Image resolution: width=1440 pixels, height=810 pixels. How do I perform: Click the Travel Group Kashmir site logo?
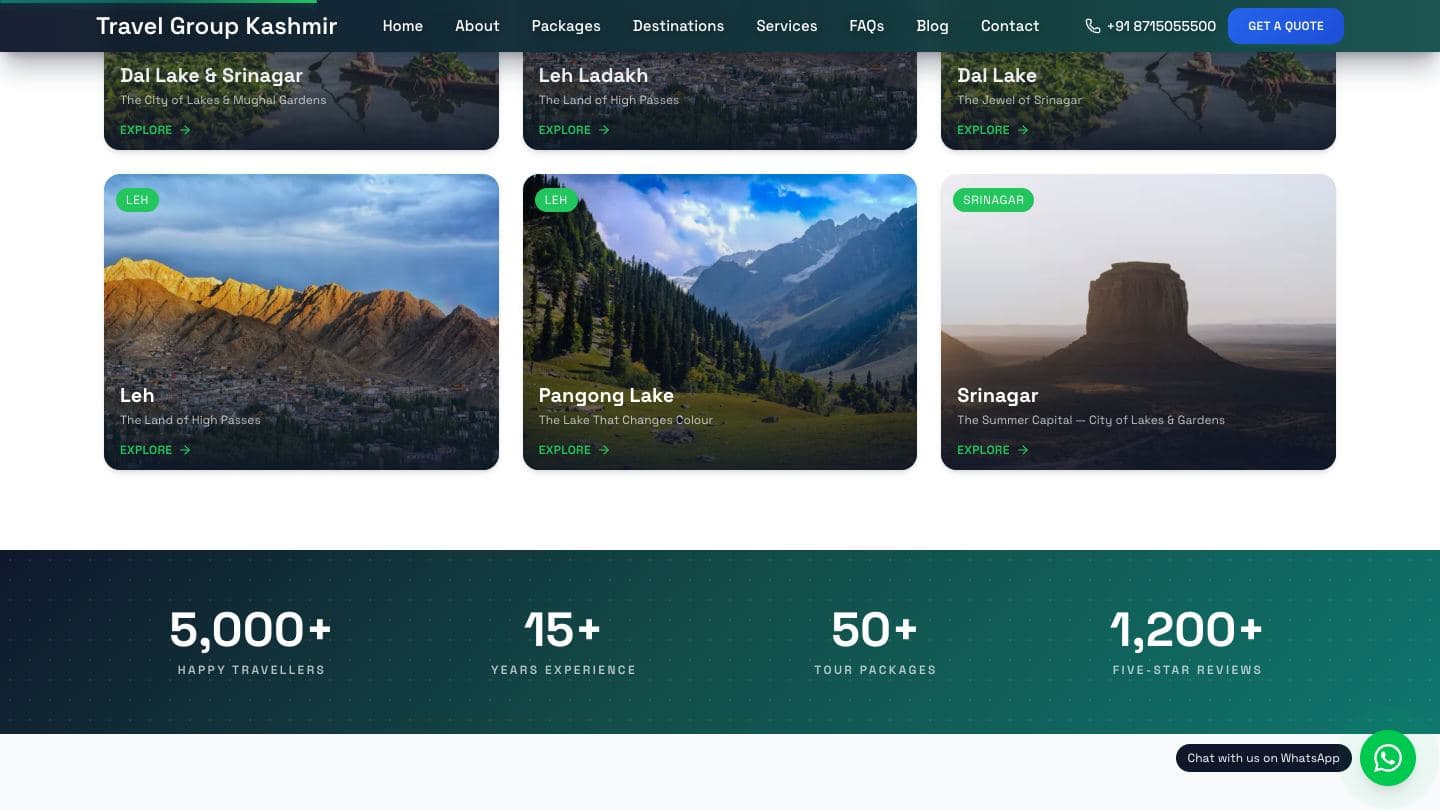point(217,26)
